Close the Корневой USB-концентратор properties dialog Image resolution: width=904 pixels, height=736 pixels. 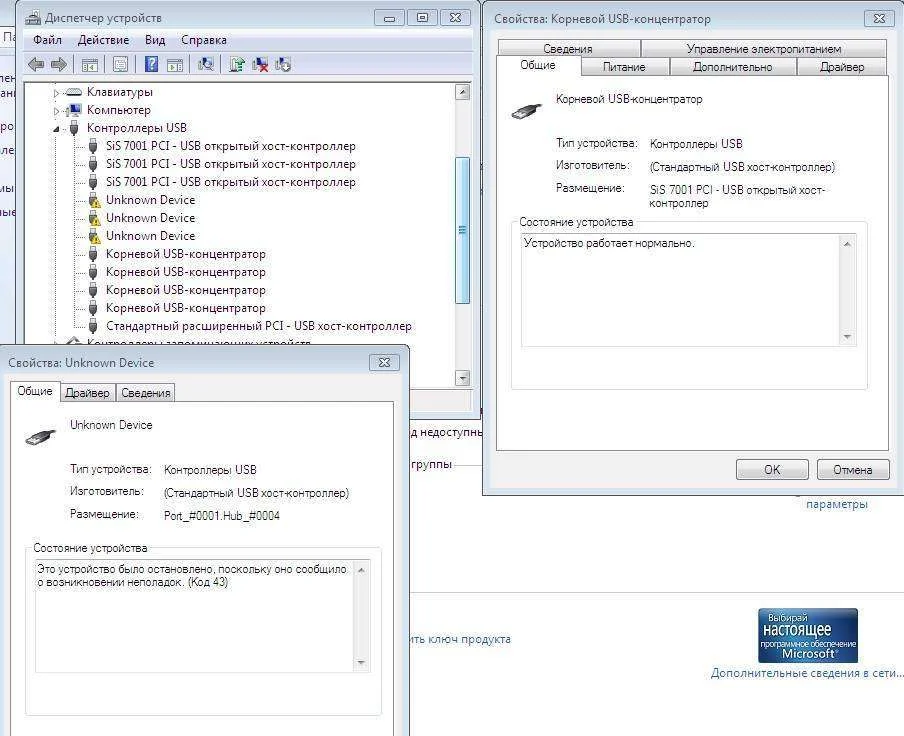(879, 18)
